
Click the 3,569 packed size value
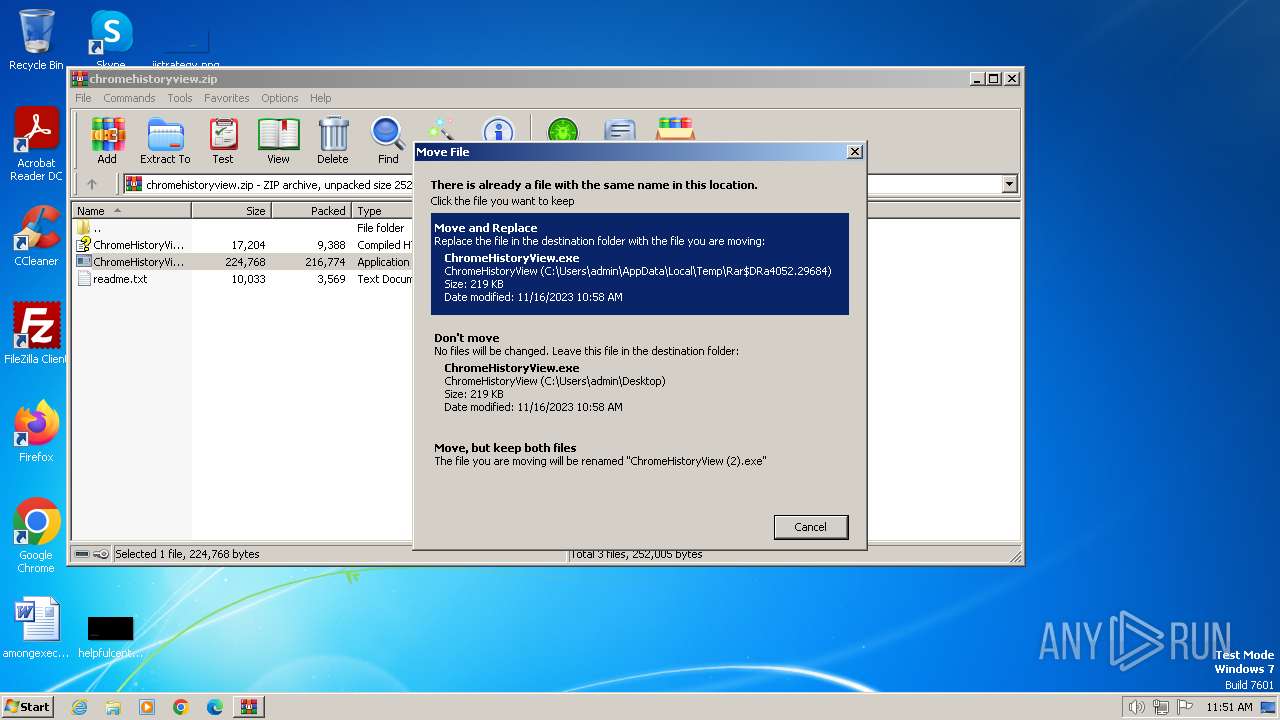331,279
